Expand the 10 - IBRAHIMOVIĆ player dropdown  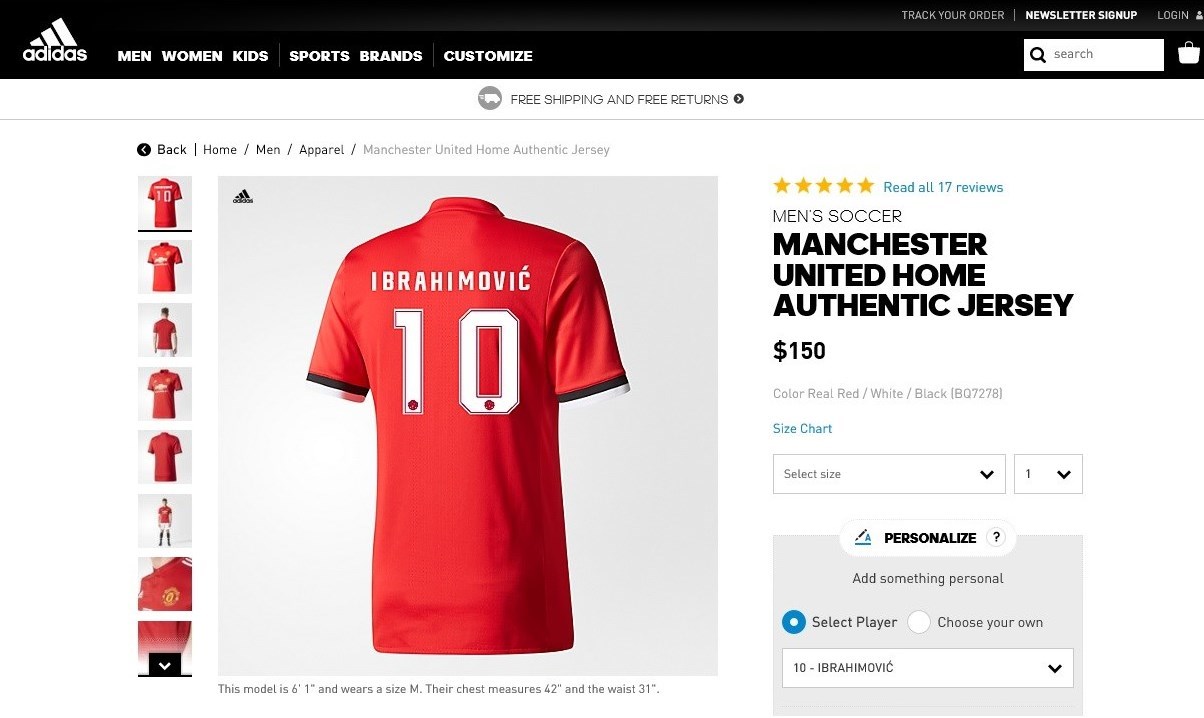(x=927, y=668)
